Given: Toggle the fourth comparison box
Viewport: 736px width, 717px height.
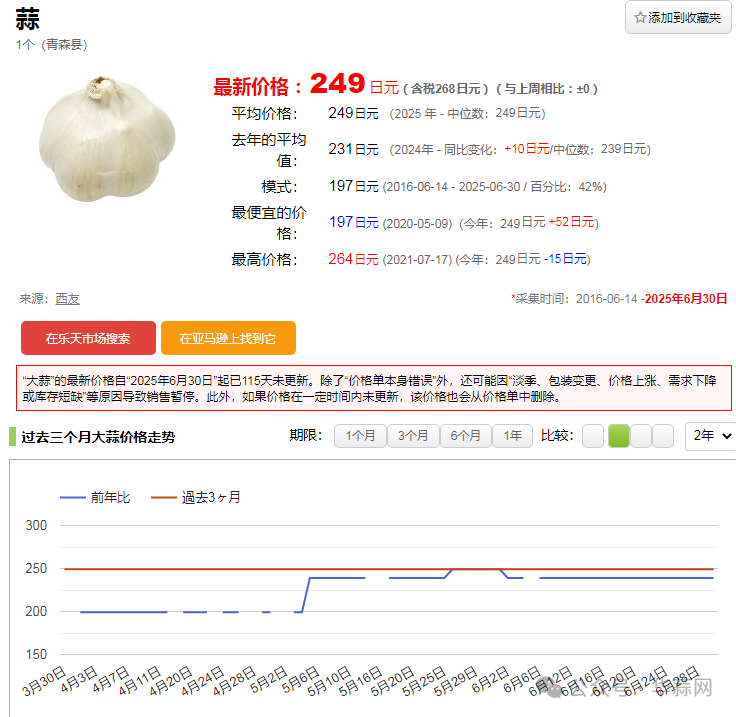Looking at the screenshot, I should [663, 436].
